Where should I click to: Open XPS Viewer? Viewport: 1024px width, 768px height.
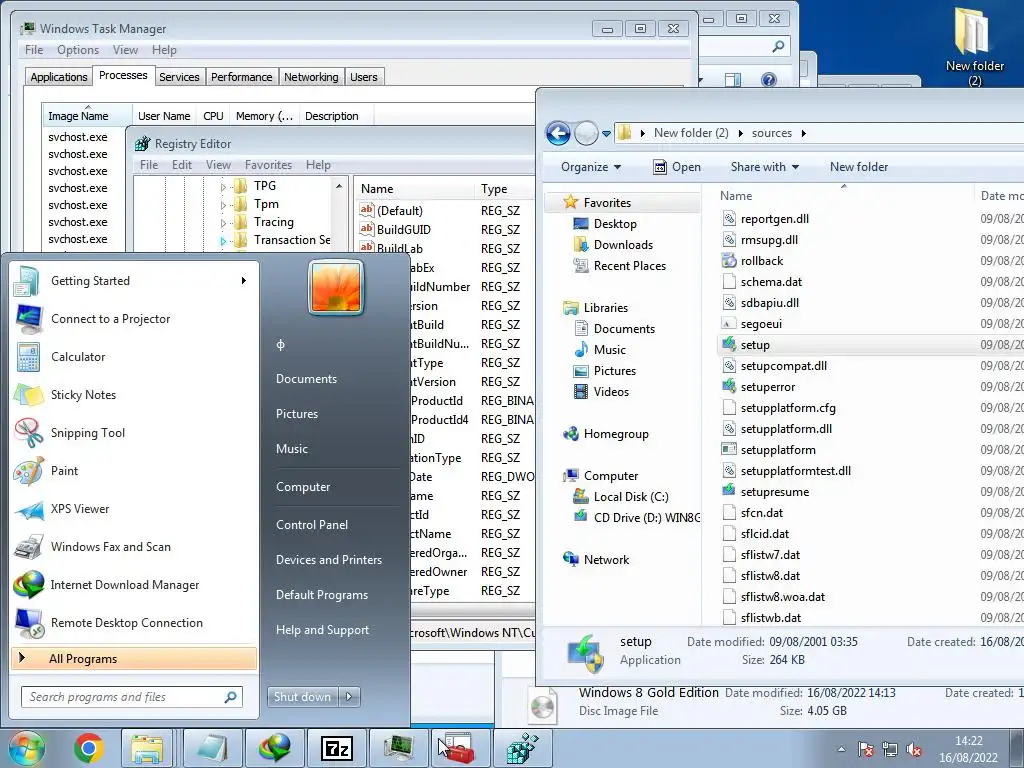click(134, 509)
